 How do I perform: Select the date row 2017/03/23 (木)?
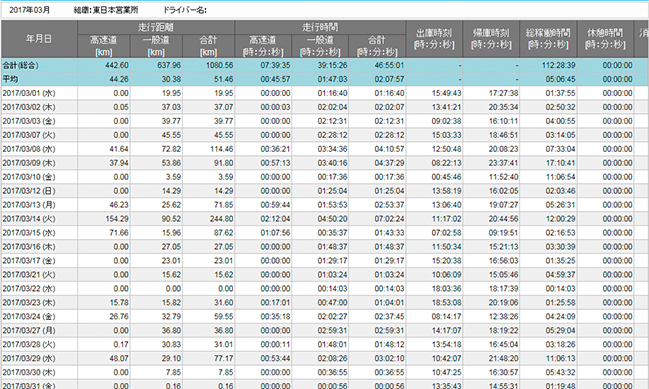29,303
